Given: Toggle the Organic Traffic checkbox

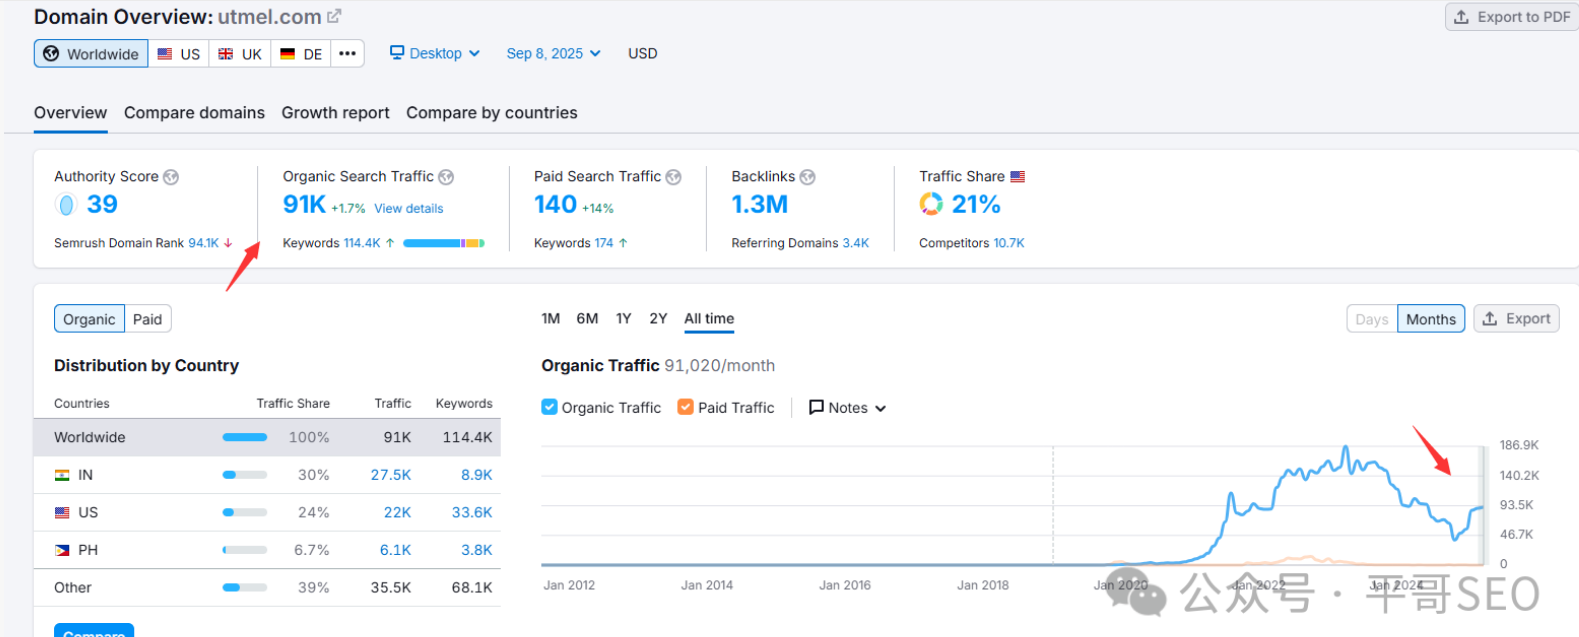Looking at the screenshot, I should (549, 407).
